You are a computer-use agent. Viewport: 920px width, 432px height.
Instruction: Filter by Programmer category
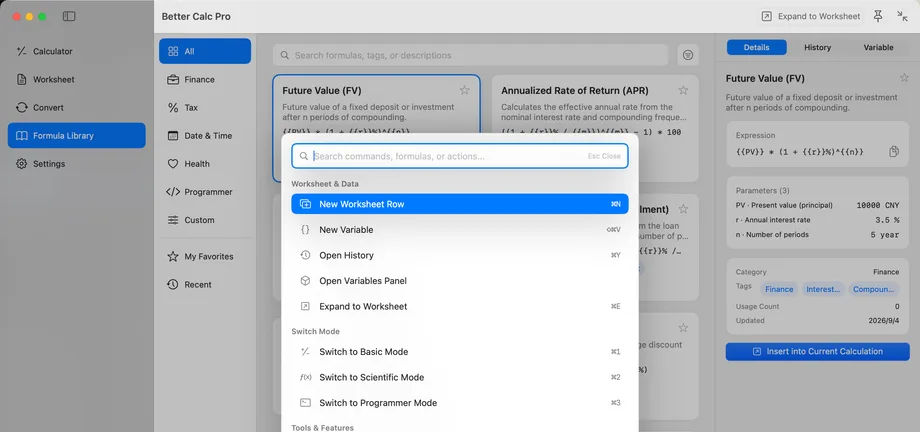click(205, 192)
